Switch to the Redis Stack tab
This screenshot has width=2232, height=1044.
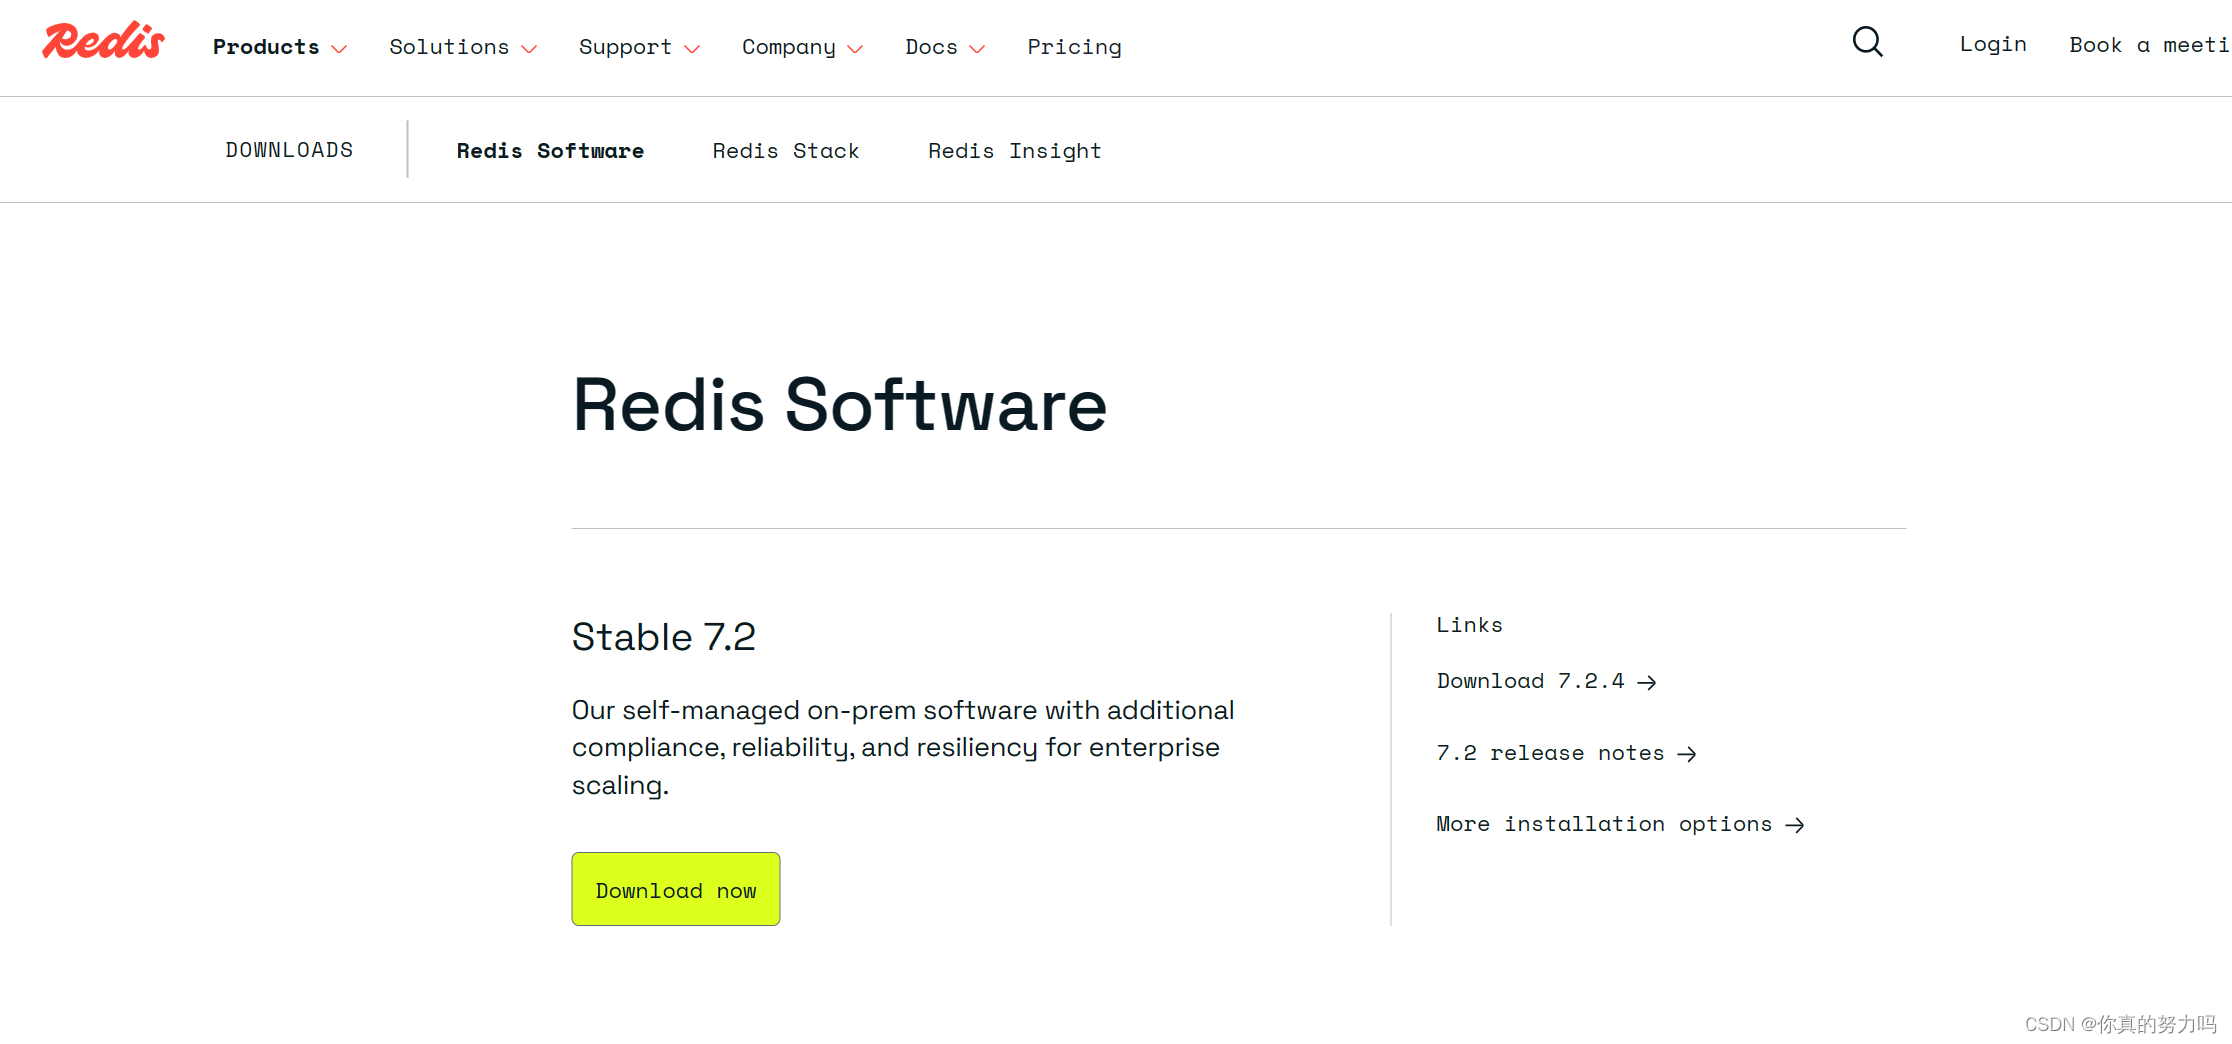[x=786, y=150]
